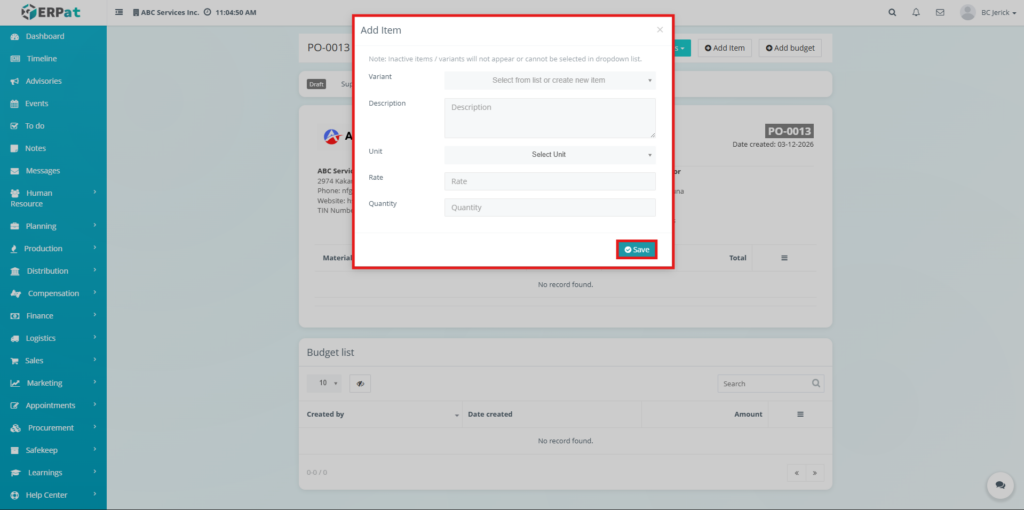
Task: Open the notifications bell icon
Action: tap(916, 12)
